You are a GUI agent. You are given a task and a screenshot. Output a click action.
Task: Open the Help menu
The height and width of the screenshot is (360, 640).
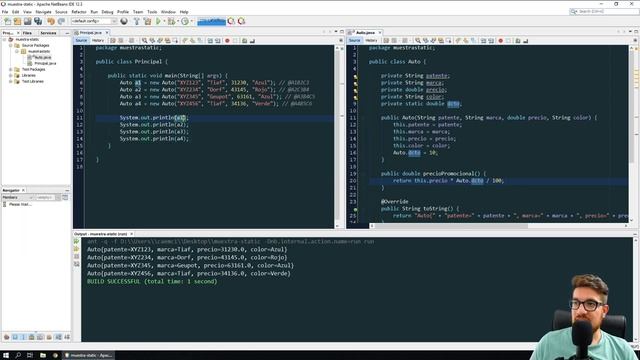point(184,12)
